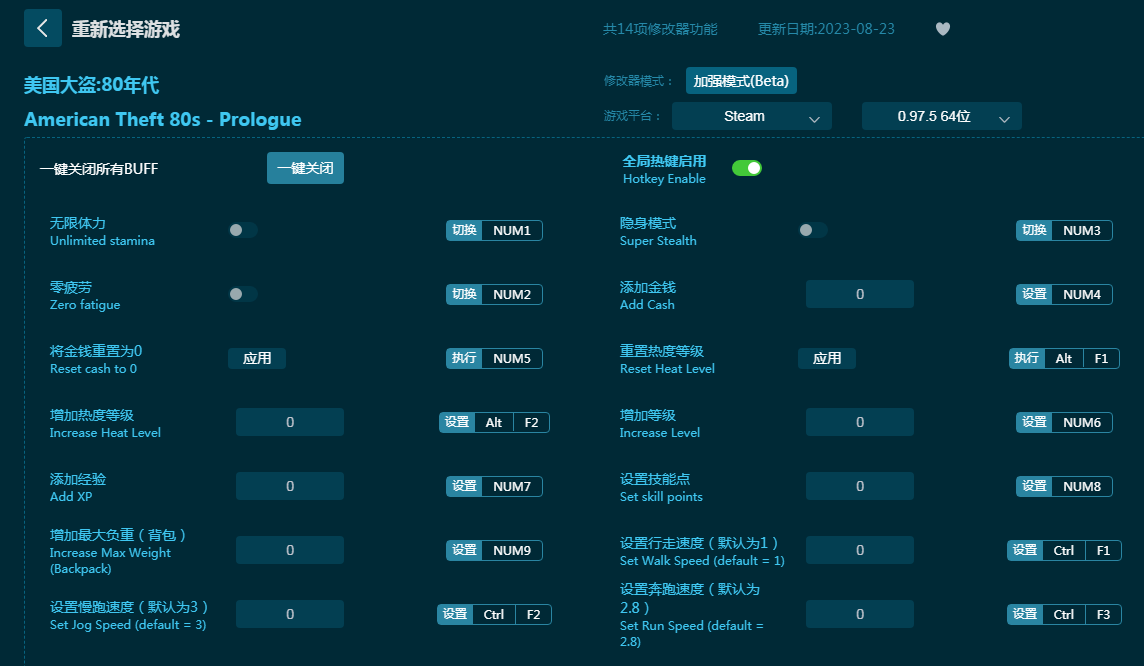
Task: Click the Add XP value field
Action: click(290, 487)
